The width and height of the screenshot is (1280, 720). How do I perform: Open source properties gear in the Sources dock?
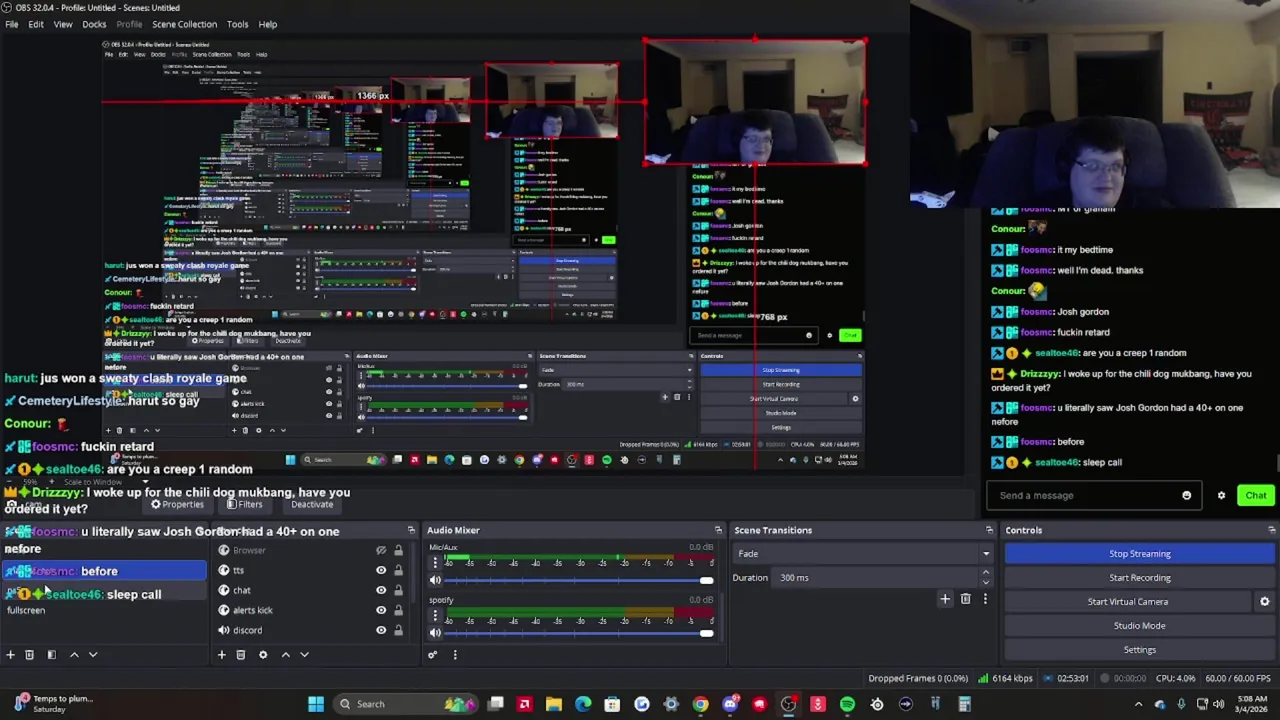pyautogui.click(x=263, y=655)
